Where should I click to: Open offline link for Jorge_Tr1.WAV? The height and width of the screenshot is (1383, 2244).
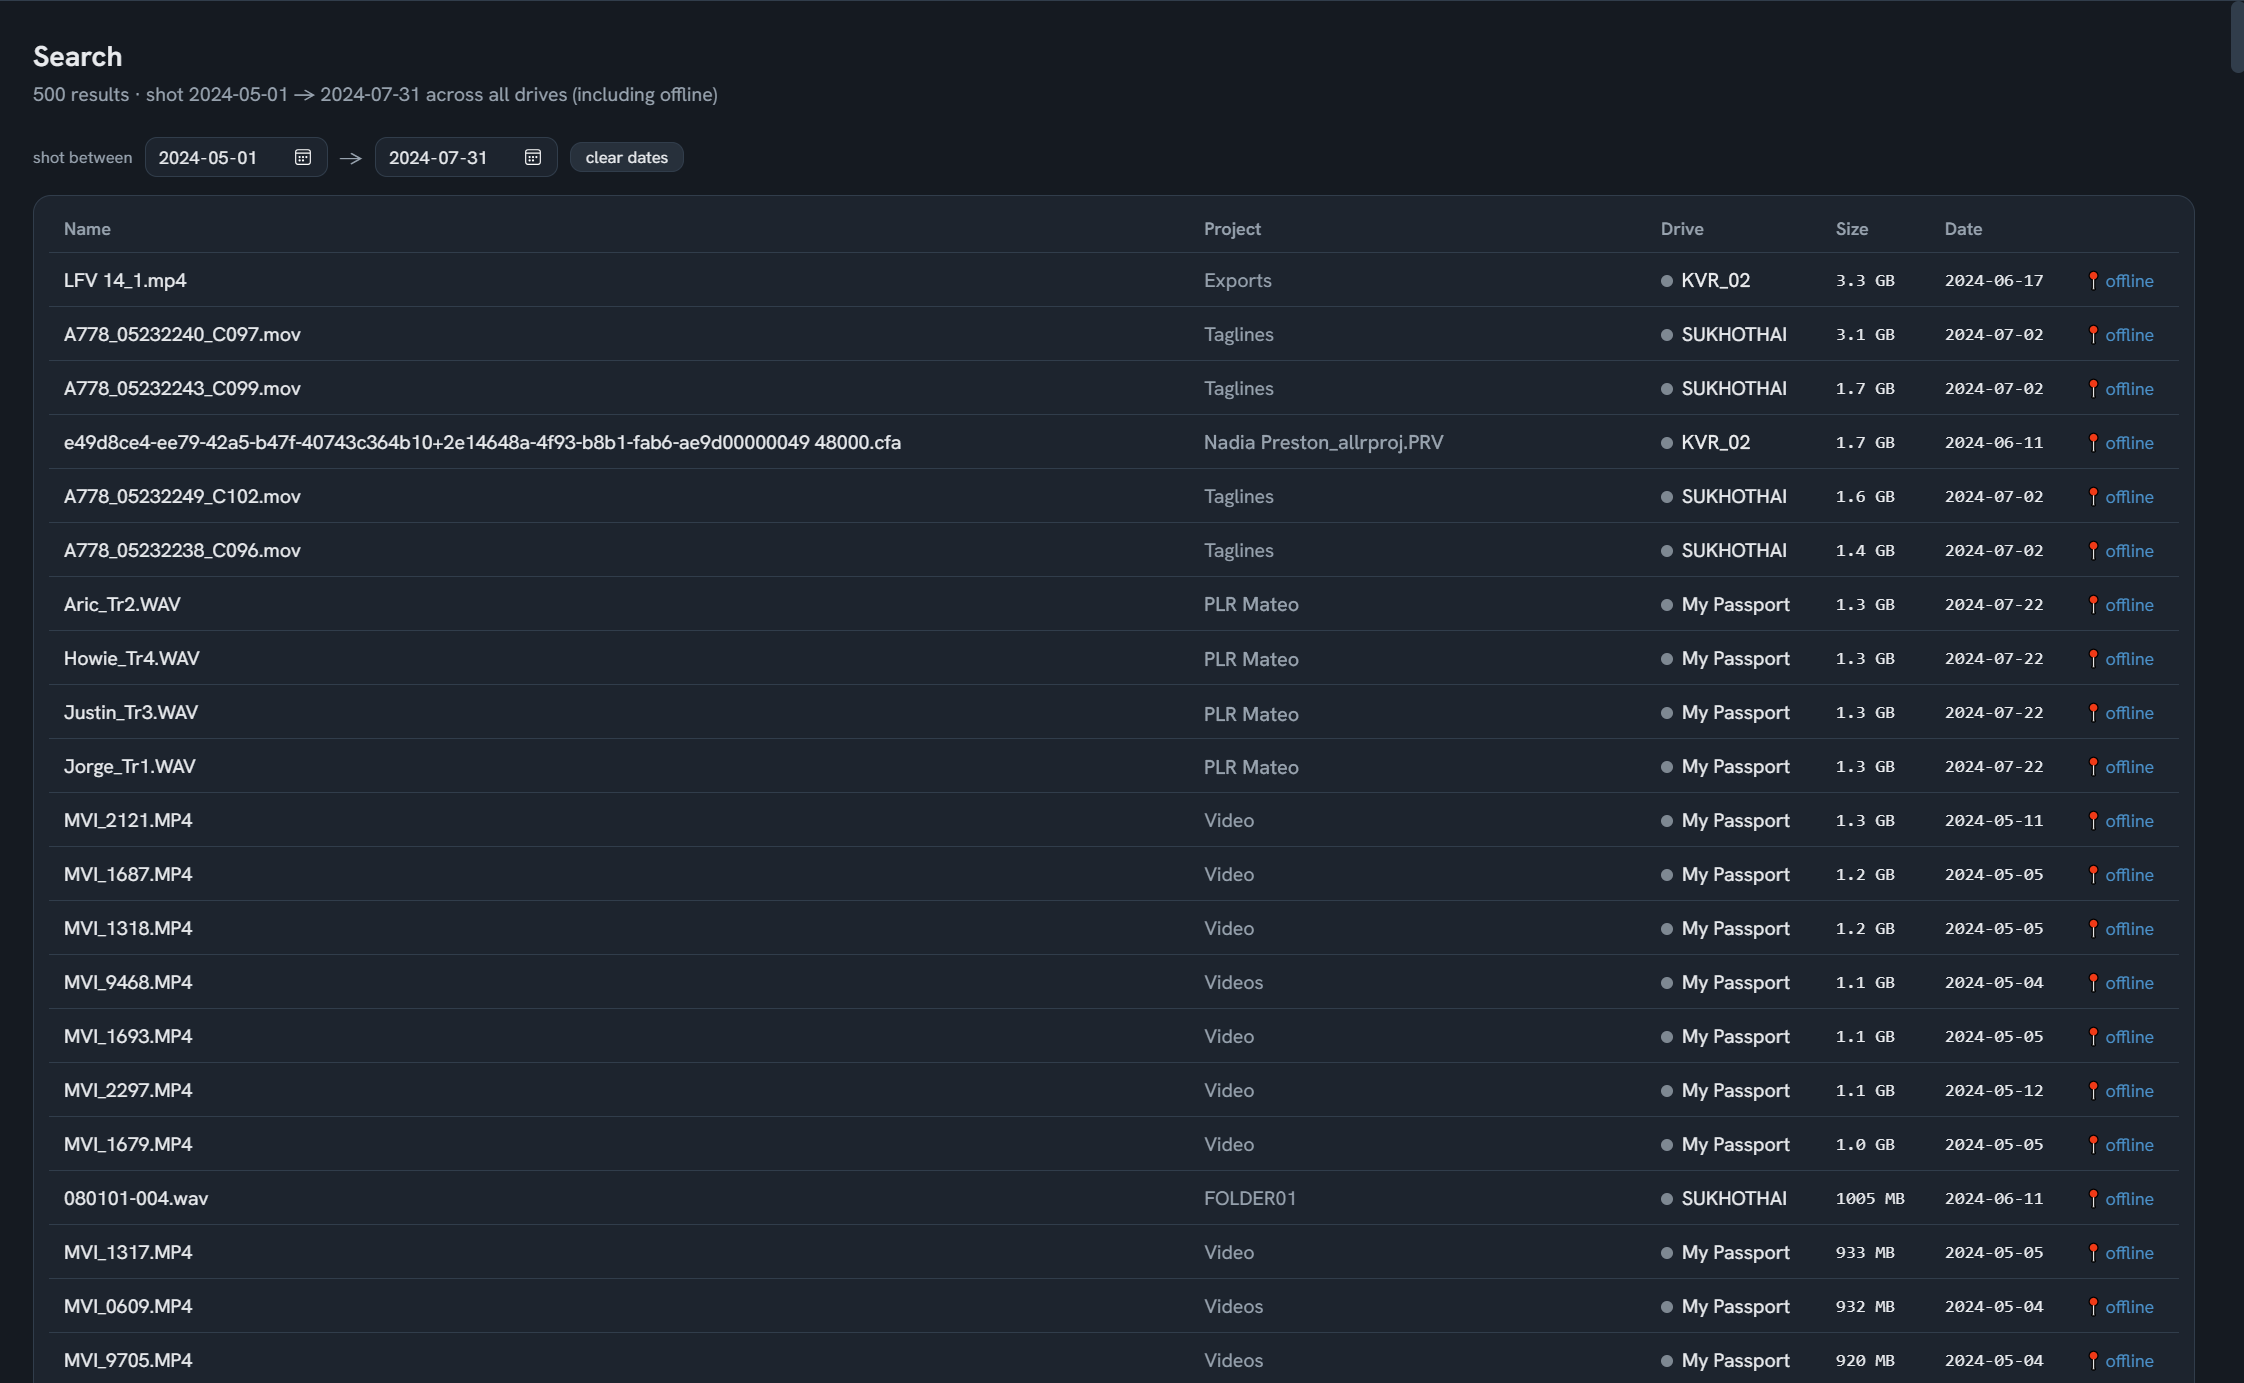click(x=2129, y=767)
